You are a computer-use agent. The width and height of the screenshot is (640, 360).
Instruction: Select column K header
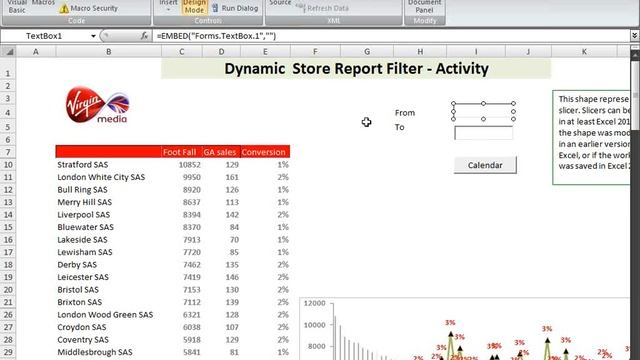point(584,51)
